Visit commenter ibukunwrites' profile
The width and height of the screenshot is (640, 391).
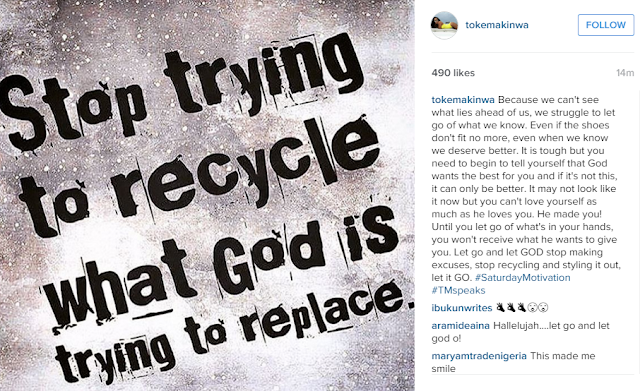(462, 308)
